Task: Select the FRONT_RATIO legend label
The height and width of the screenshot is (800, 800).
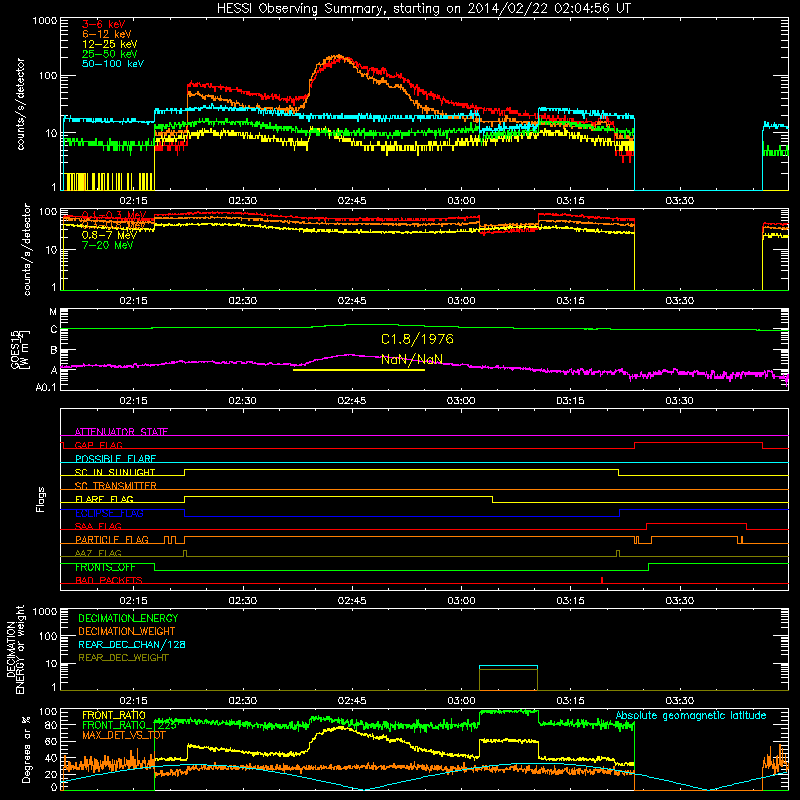Action: 114,715
